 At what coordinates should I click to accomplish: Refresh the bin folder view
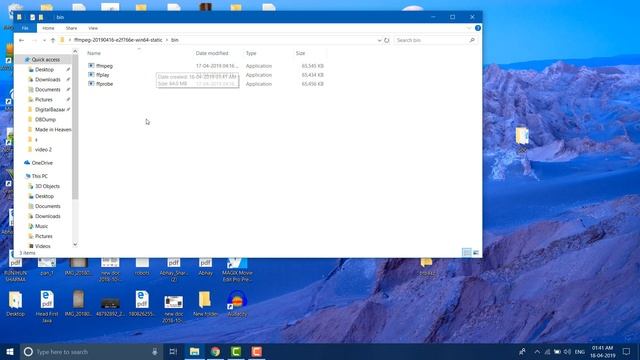click(x=387, y=40)
